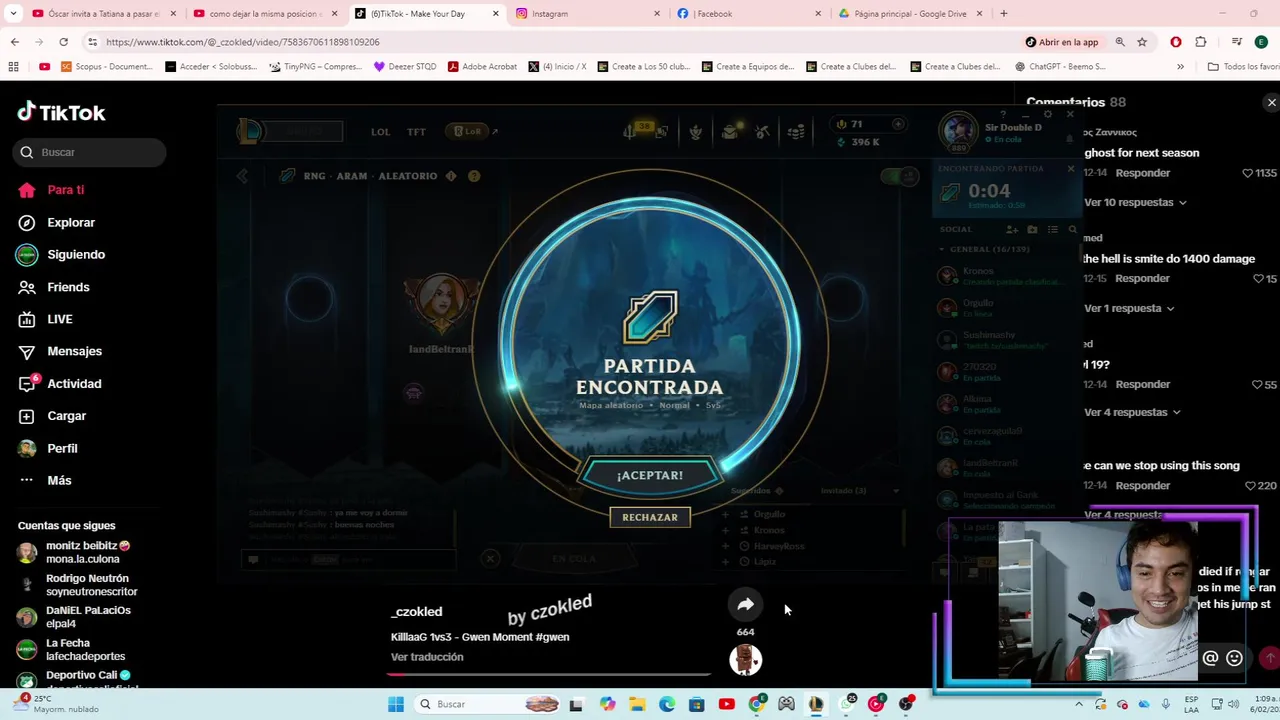Switch to the Facebook tab
The width and height of the screenshot is (1280, 720).
(x=750, y=14)
